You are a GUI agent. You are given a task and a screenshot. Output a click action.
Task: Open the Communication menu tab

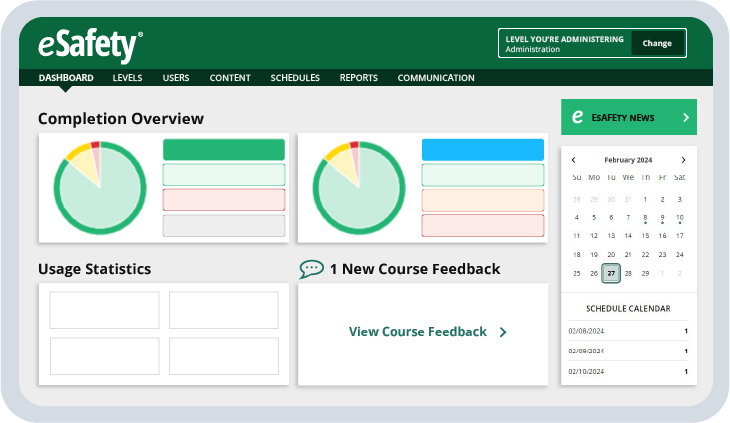(x=436, y=78)
